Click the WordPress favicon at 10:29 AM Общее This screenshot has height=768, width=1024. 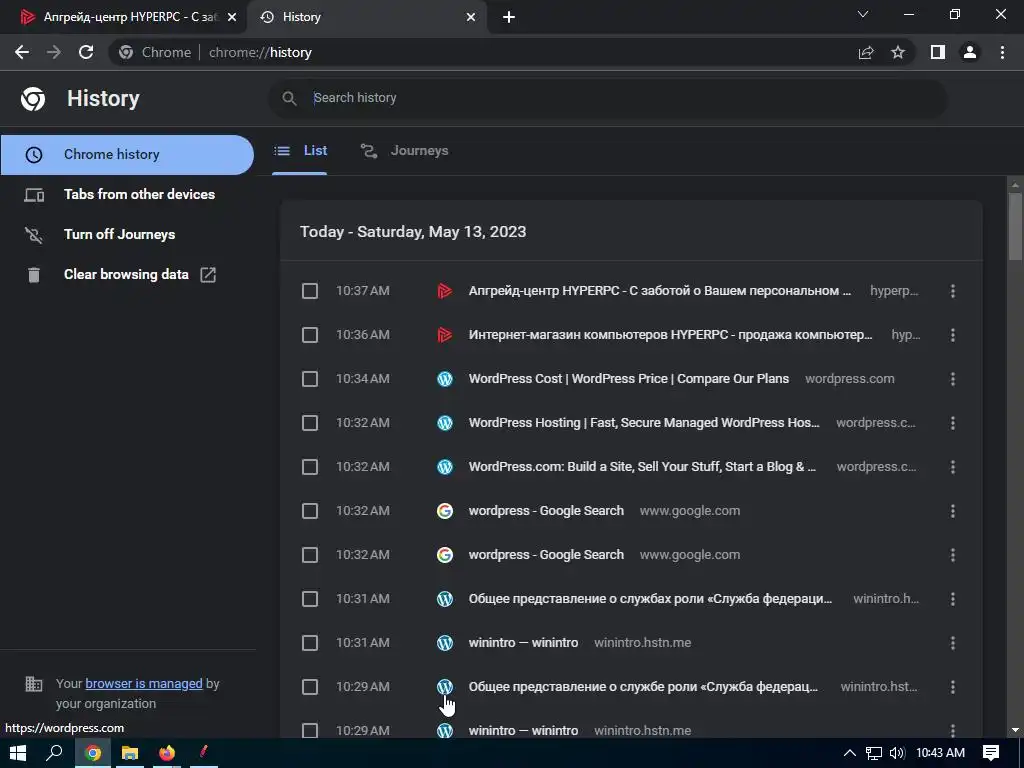click(x=445, y=687)
